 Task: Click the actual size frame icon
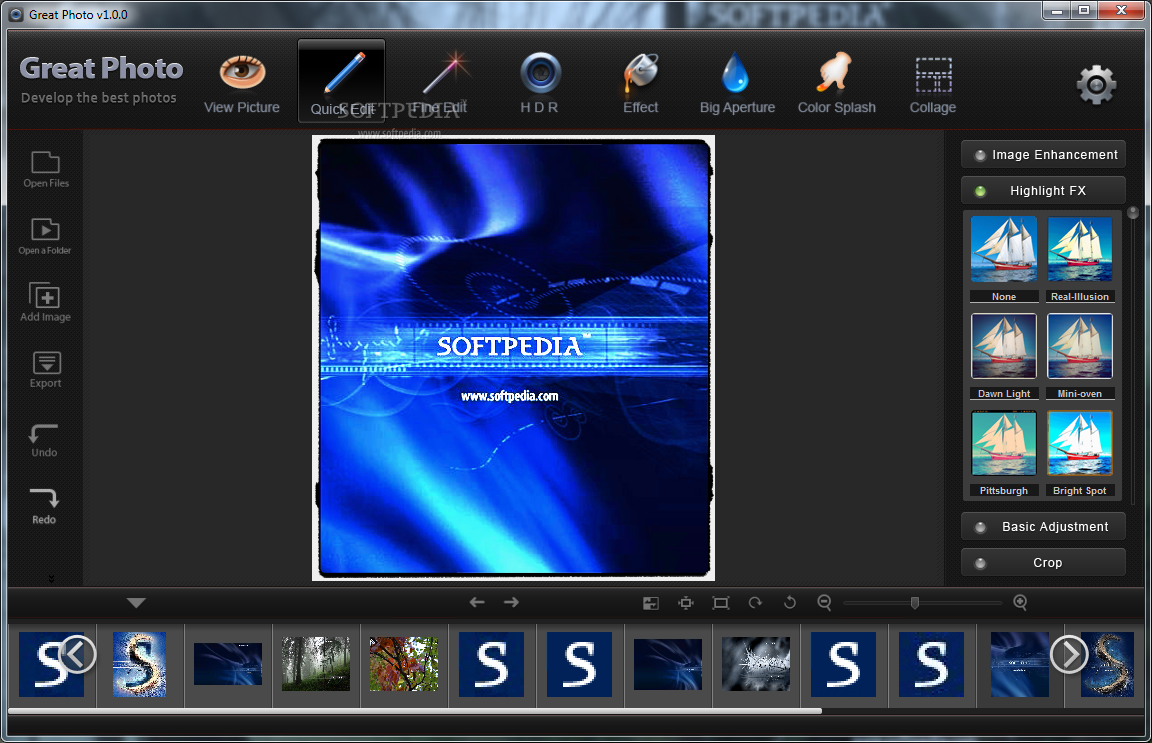(721, 603)
